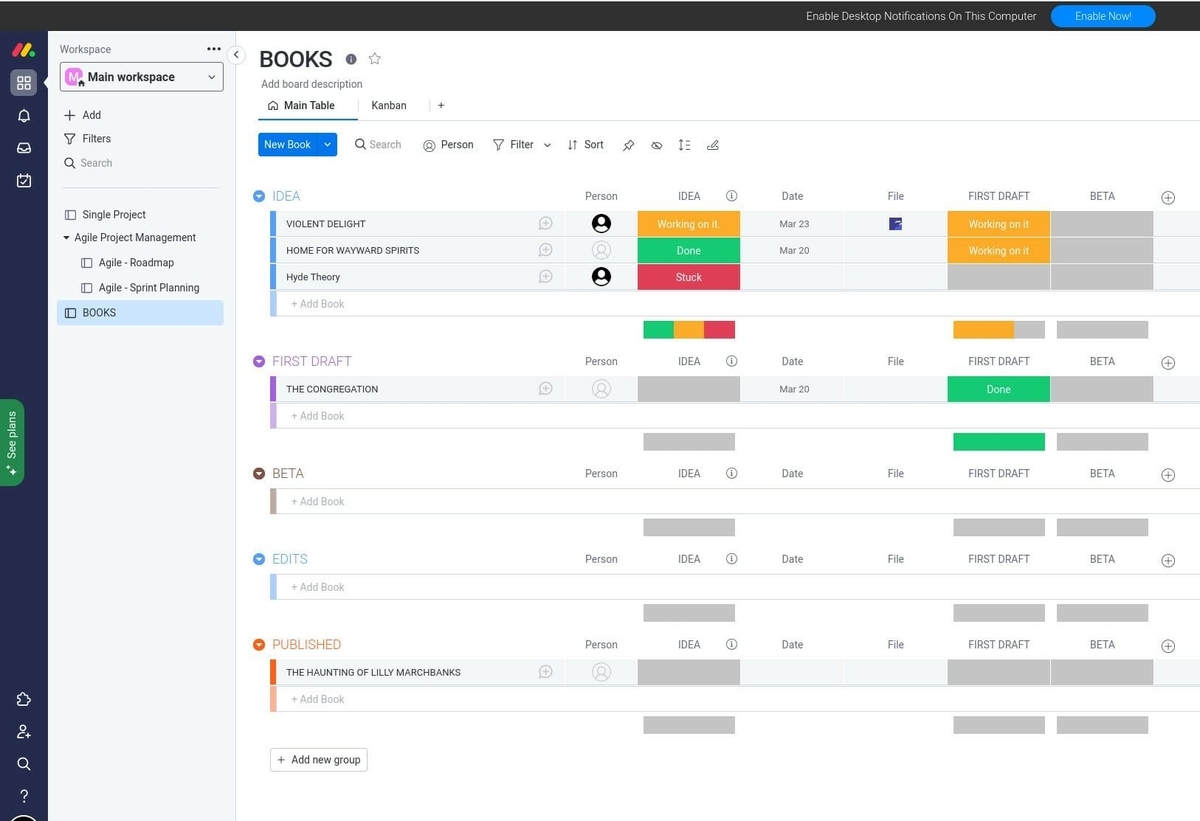Click the New Book button
Screen dimensions: 1200x821
[290, 144]
